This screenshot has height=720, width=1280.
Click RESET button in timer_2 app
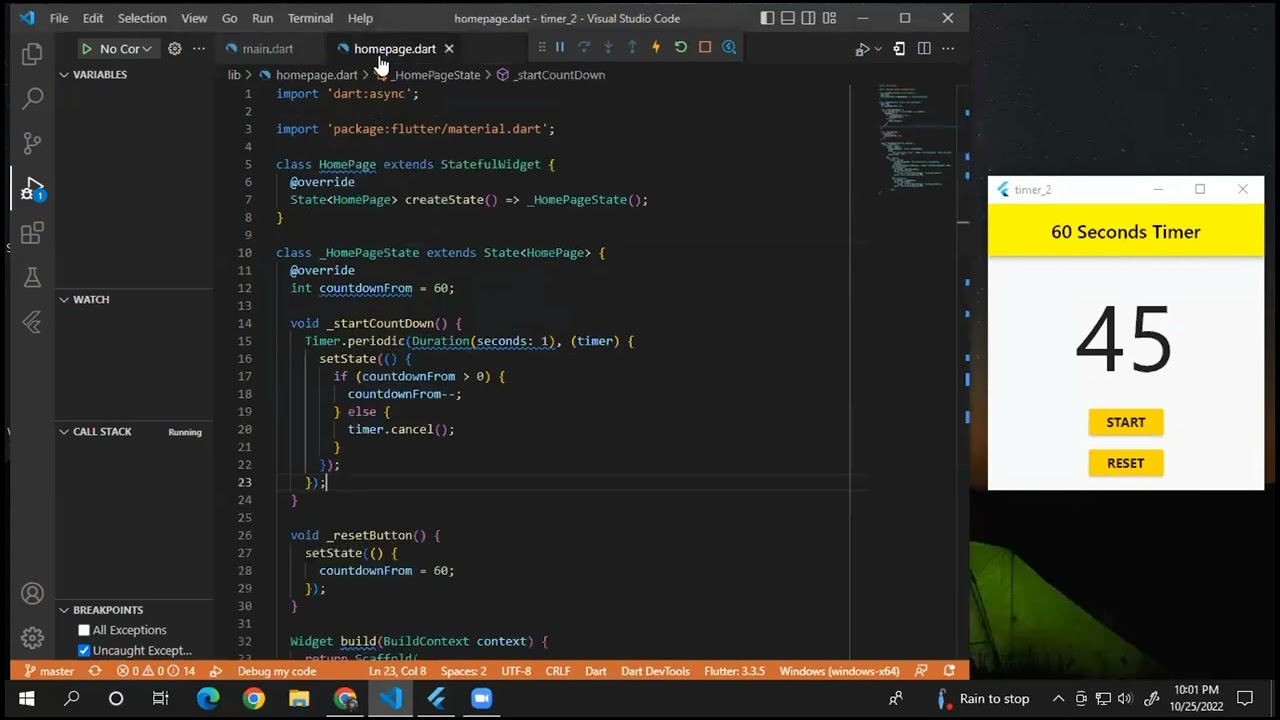(1126, 463)
